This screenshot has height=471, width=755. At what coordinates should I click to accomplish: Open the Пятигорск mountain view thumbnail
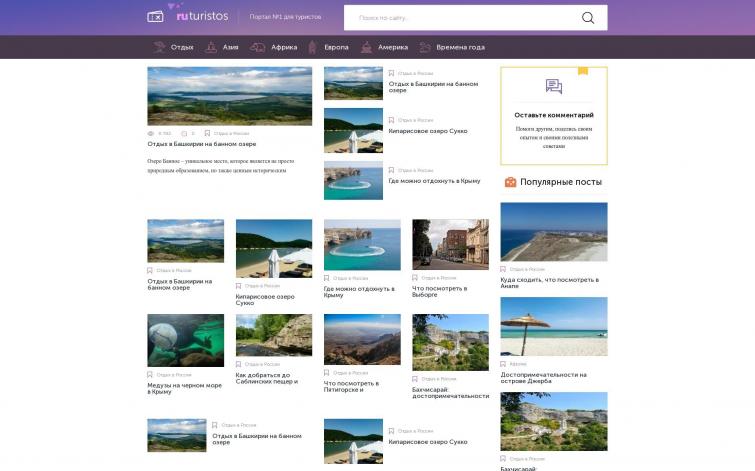(x=362, y=340)
